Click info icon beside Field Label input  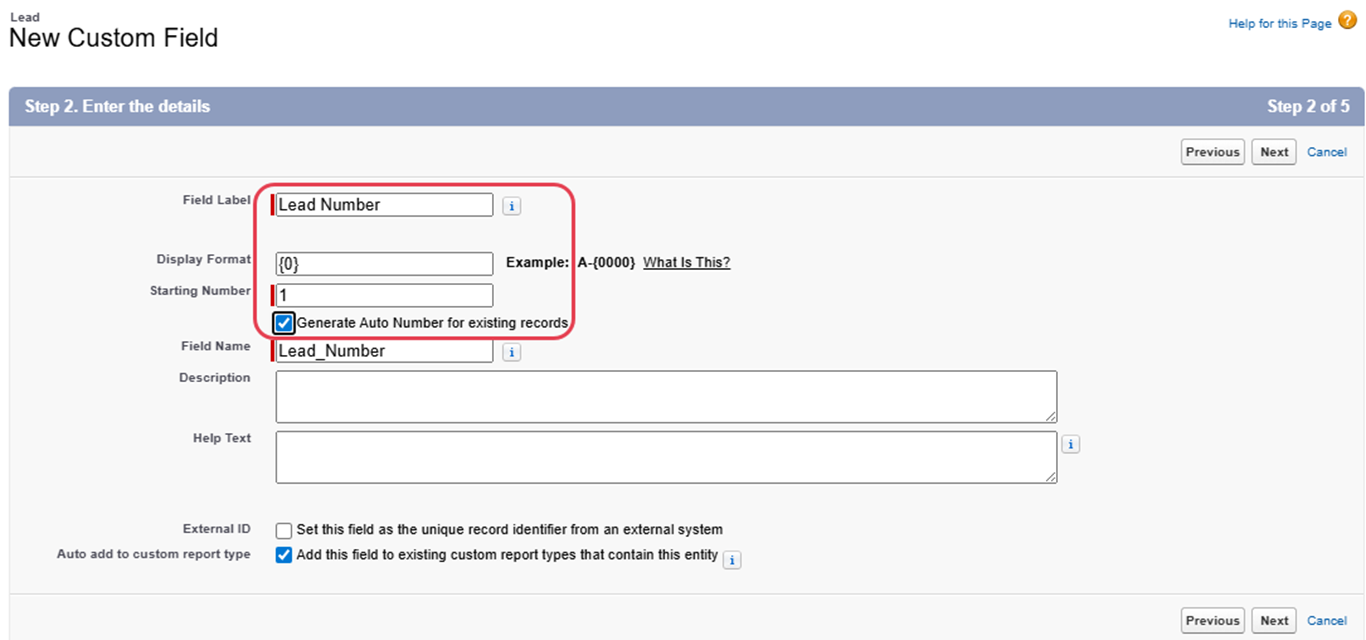click(511, 206)
